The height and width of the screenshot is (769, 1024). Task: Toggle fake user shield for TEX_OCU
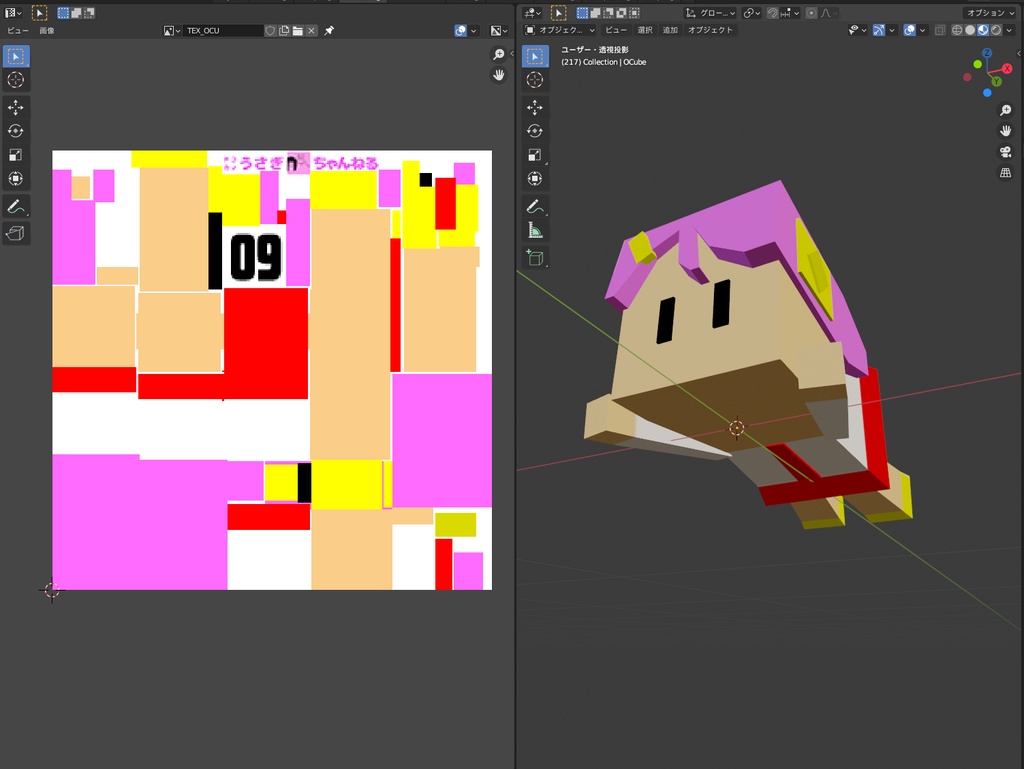270,31
